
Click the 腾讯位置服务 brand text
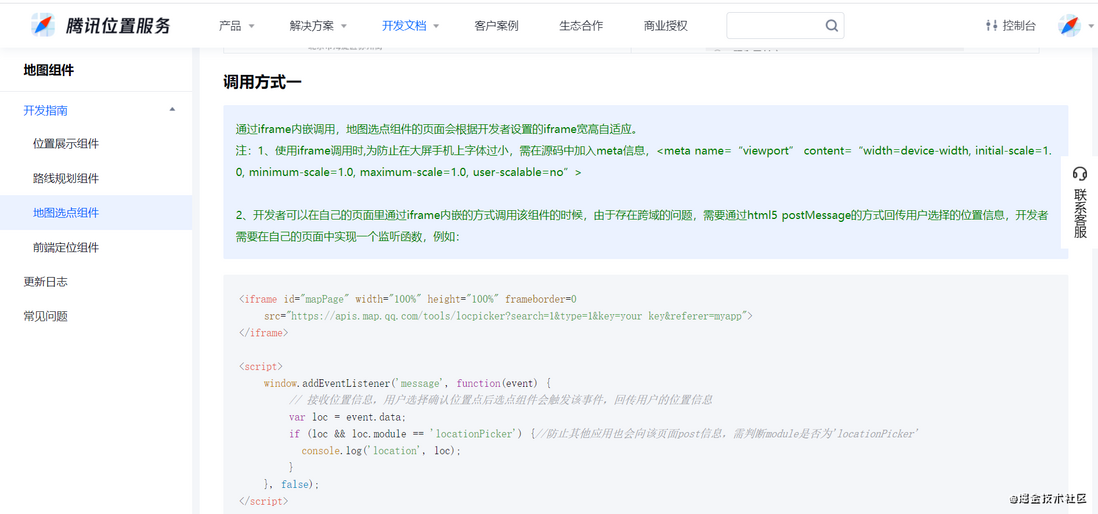[118, 26]
